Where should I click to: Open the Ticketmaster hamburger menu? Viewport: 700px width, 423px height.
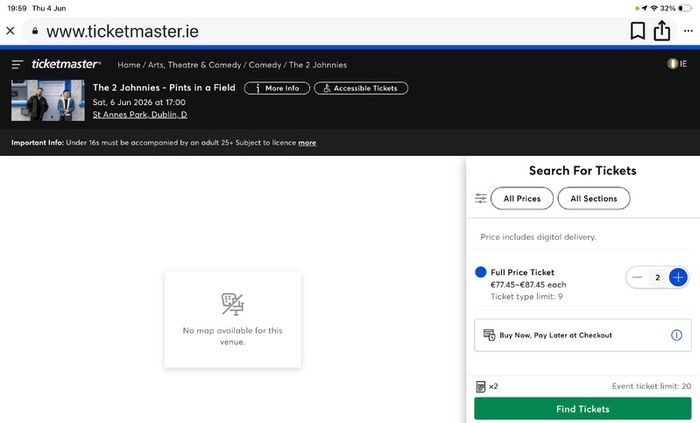coord(17,65)
